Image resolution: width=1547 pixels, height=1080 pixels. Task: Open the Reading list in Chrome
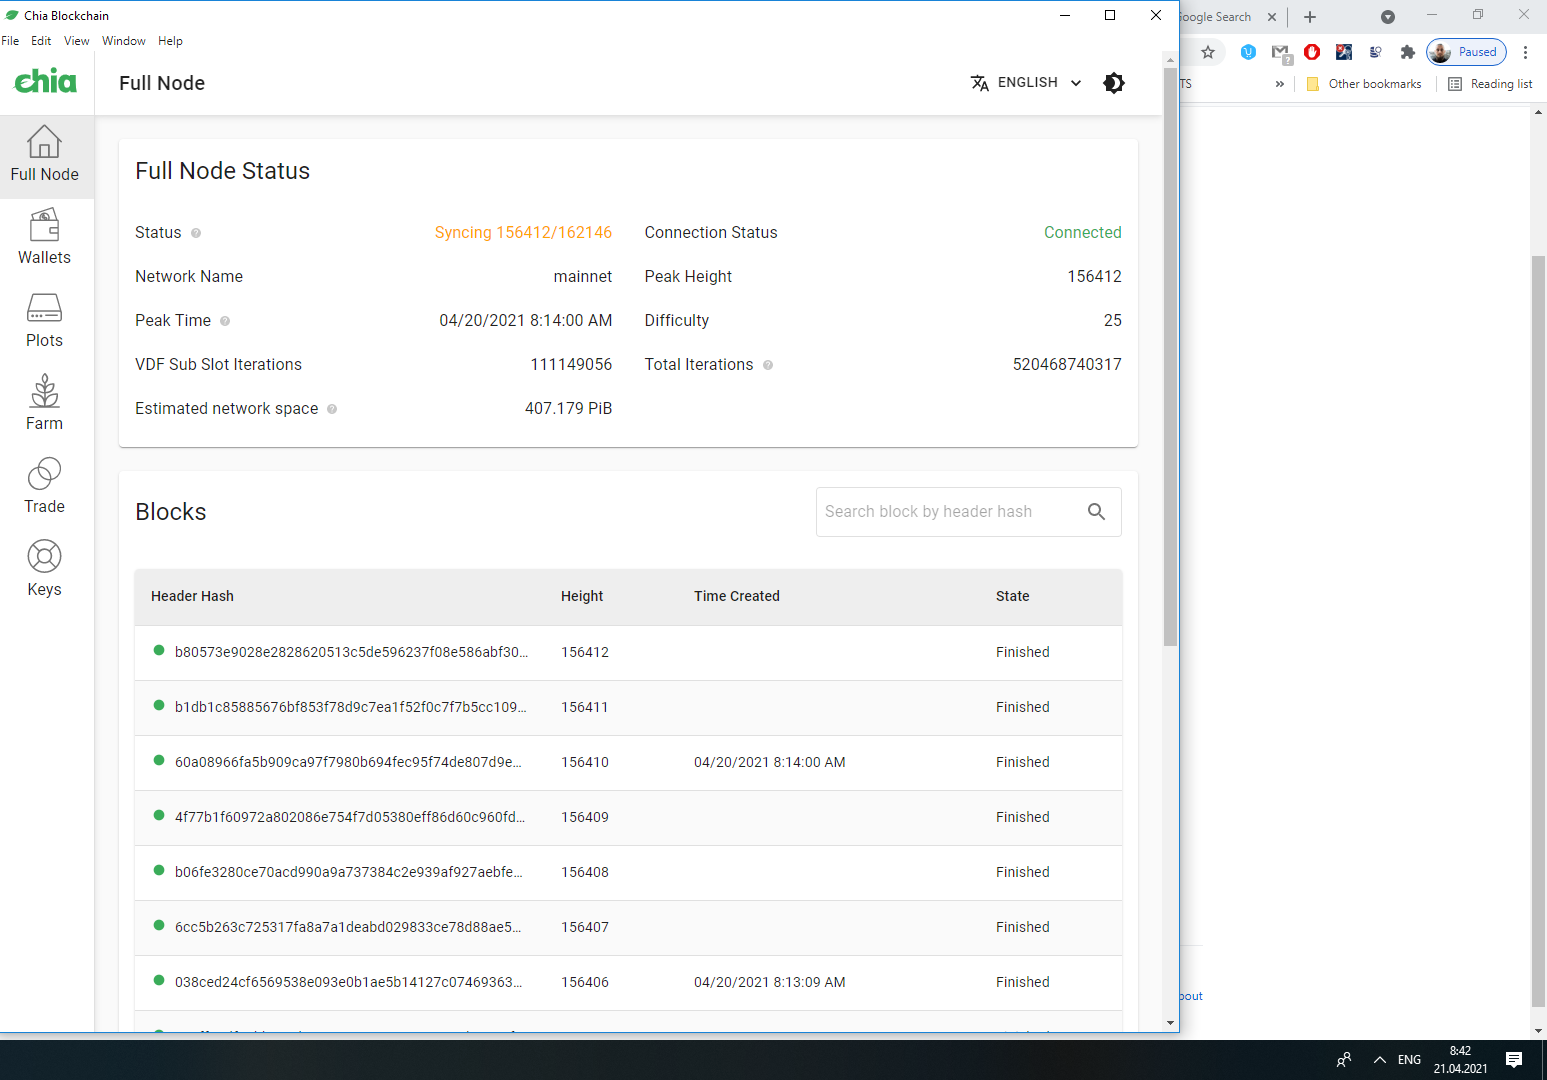tap(1490, 84)
